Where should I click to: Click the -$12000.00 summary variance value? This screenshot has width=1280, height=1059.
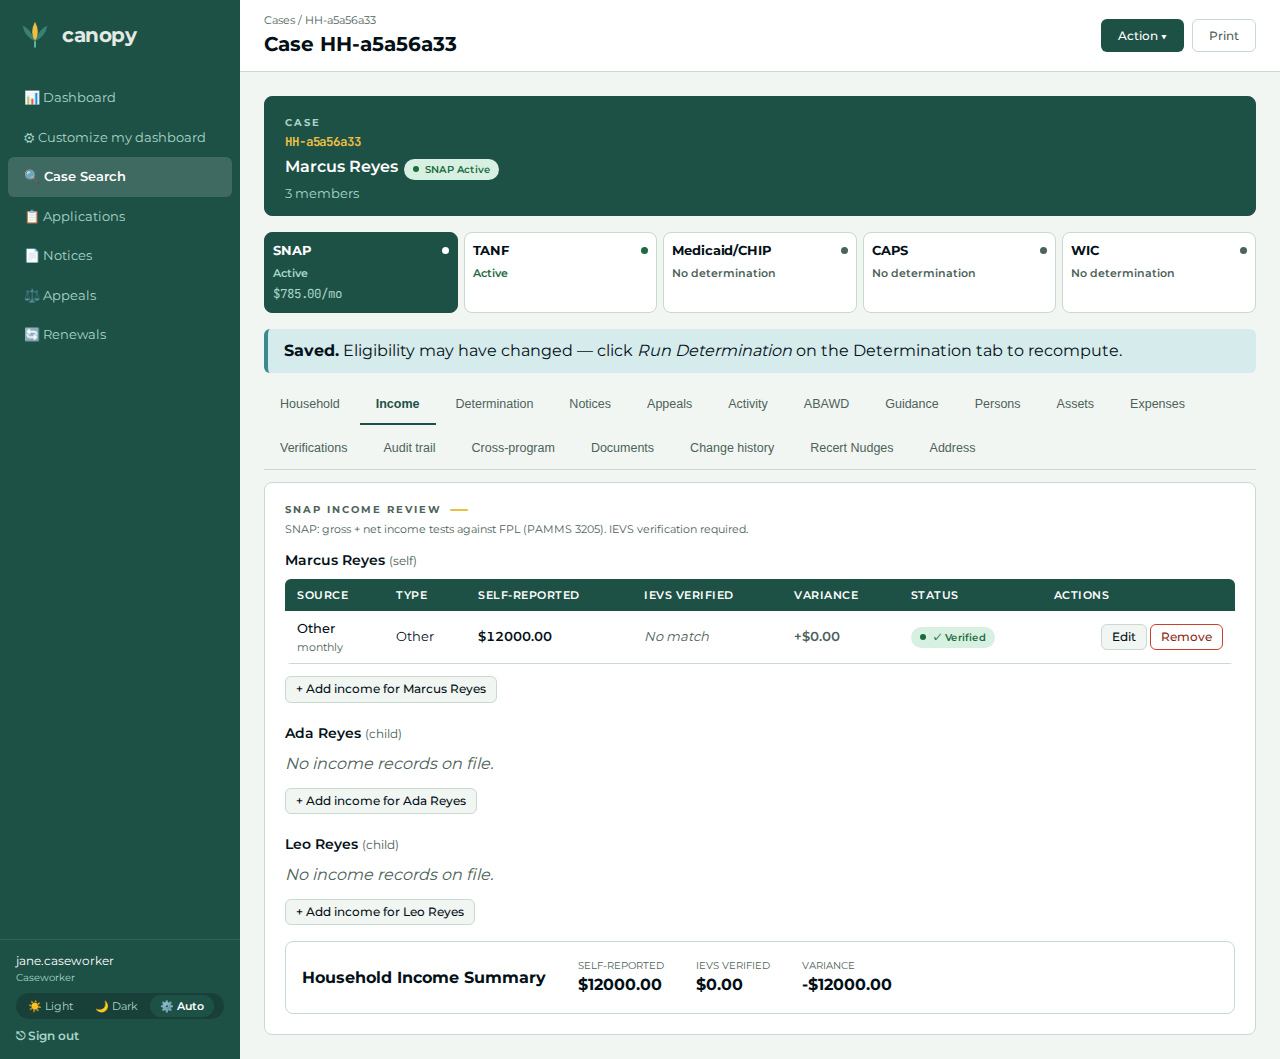tap(847, 985)
